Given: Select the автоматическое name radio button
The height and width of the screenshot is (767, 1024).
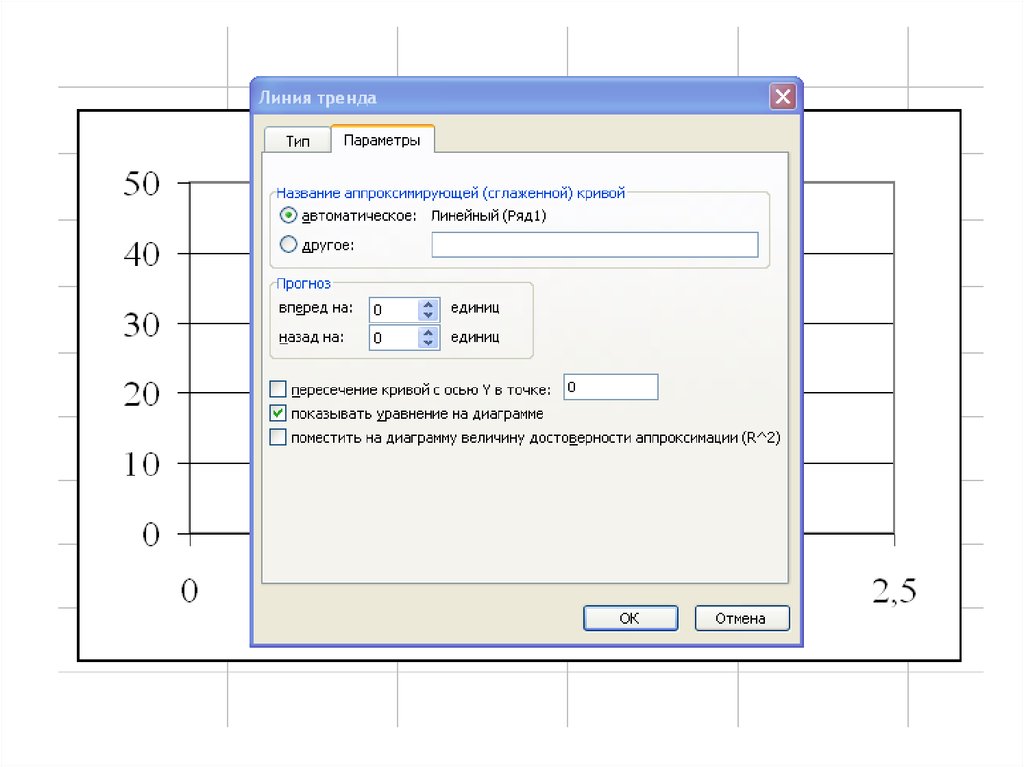Looking at the screenshot, I should [x=288, y=215].
